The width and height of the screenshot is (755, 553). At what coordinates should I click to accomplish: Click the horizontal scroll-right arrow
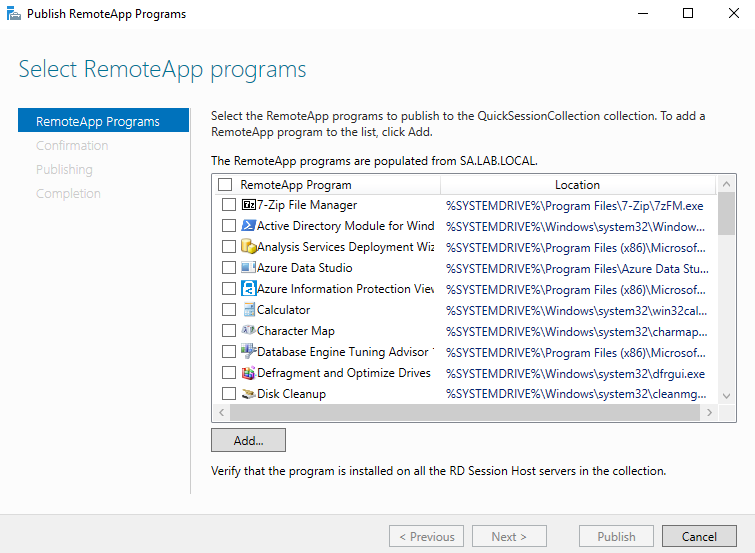tap(709, 412)
